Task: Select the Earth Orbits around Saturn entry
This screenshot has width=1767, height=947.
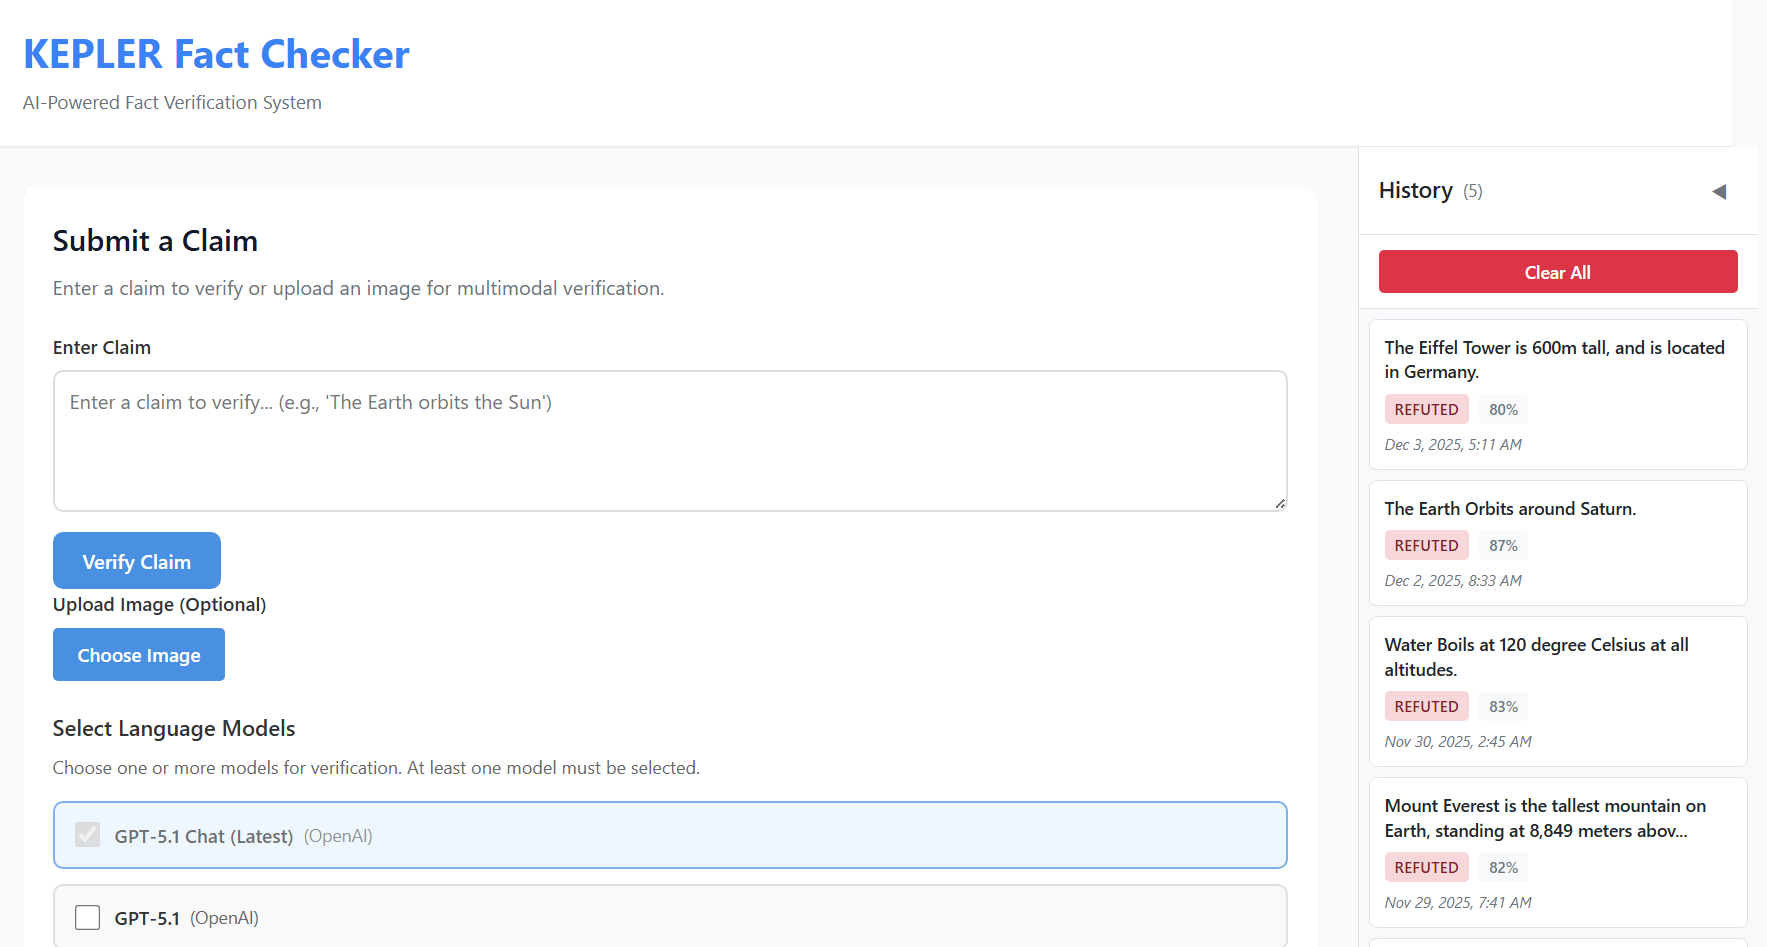Action: coord(1509,509)
